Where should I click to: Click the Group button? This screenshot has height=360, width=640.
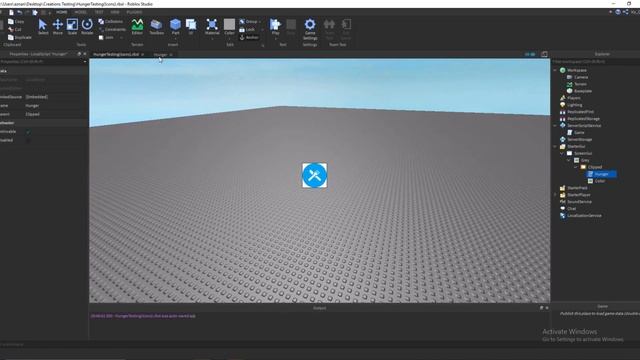[249, 21]
